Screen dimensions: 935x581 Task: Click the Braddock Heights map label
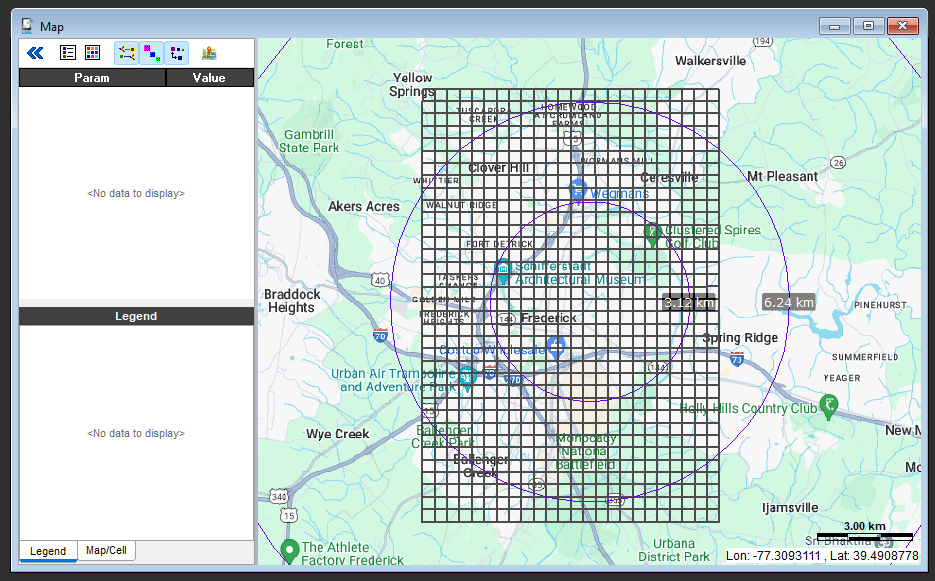292,301
